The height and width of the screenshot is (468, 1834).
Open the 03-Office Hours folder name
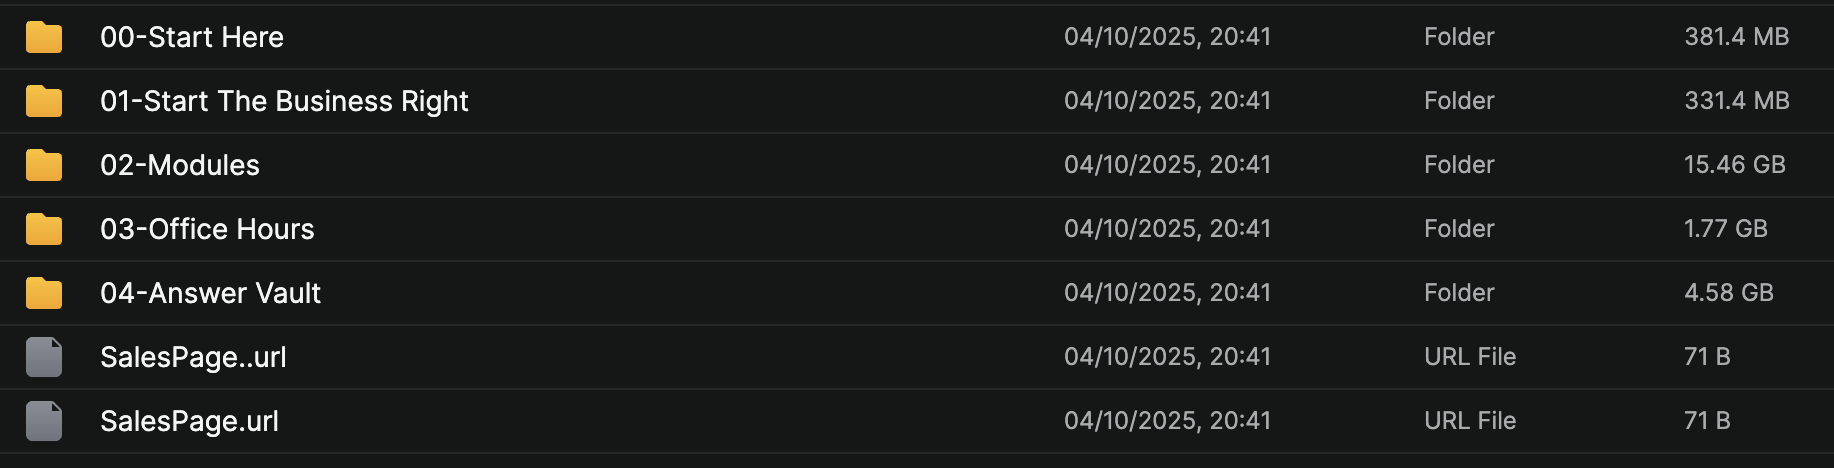pos(207,230)
